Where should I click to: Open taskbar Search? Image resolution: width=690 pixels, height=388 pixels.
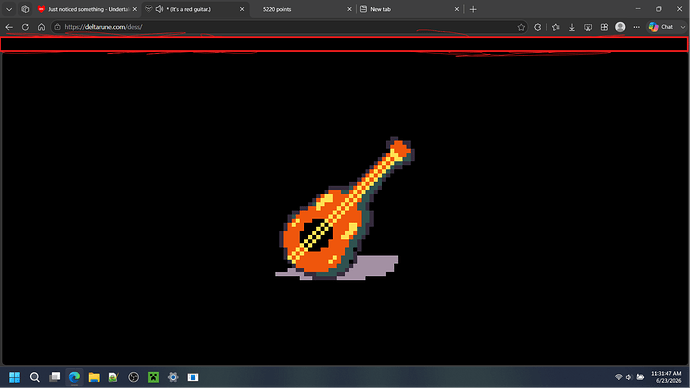[x=34, y=377]
